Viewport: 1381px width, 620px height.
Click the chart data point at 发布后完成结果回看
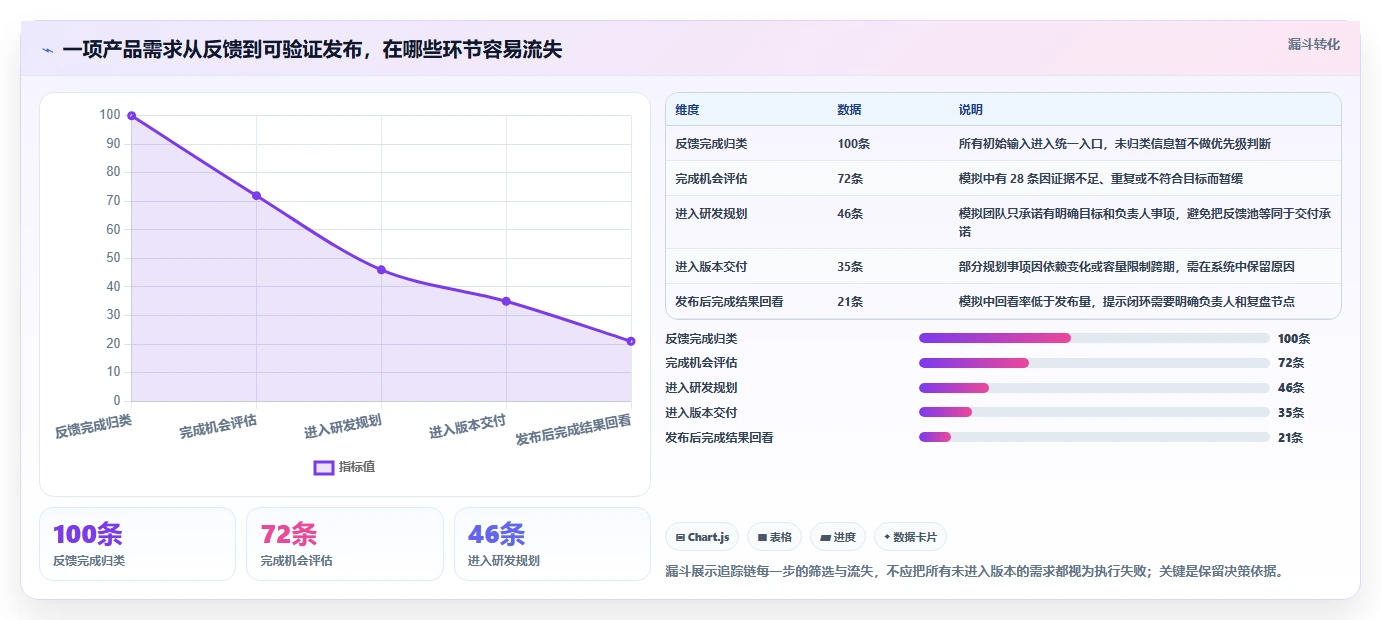click(631, 341)
